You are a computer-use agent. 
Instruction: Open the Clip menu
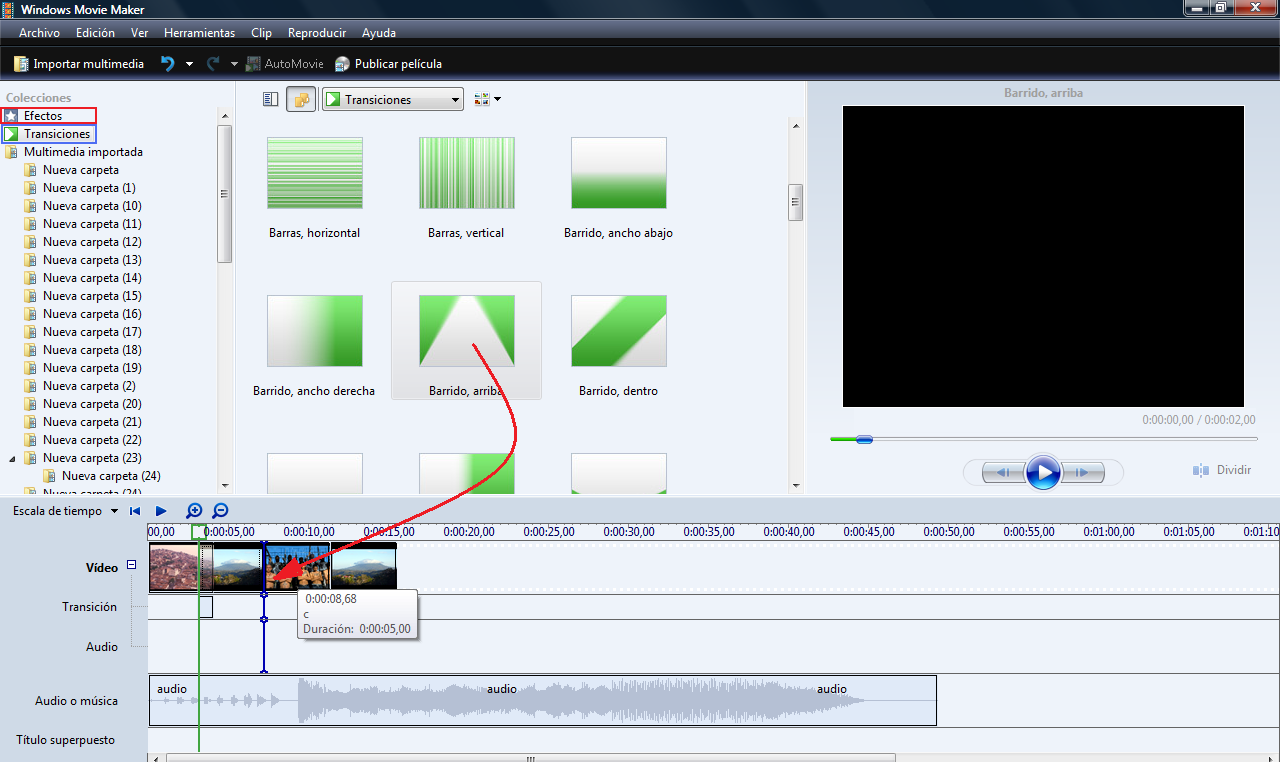click(261, 33)
